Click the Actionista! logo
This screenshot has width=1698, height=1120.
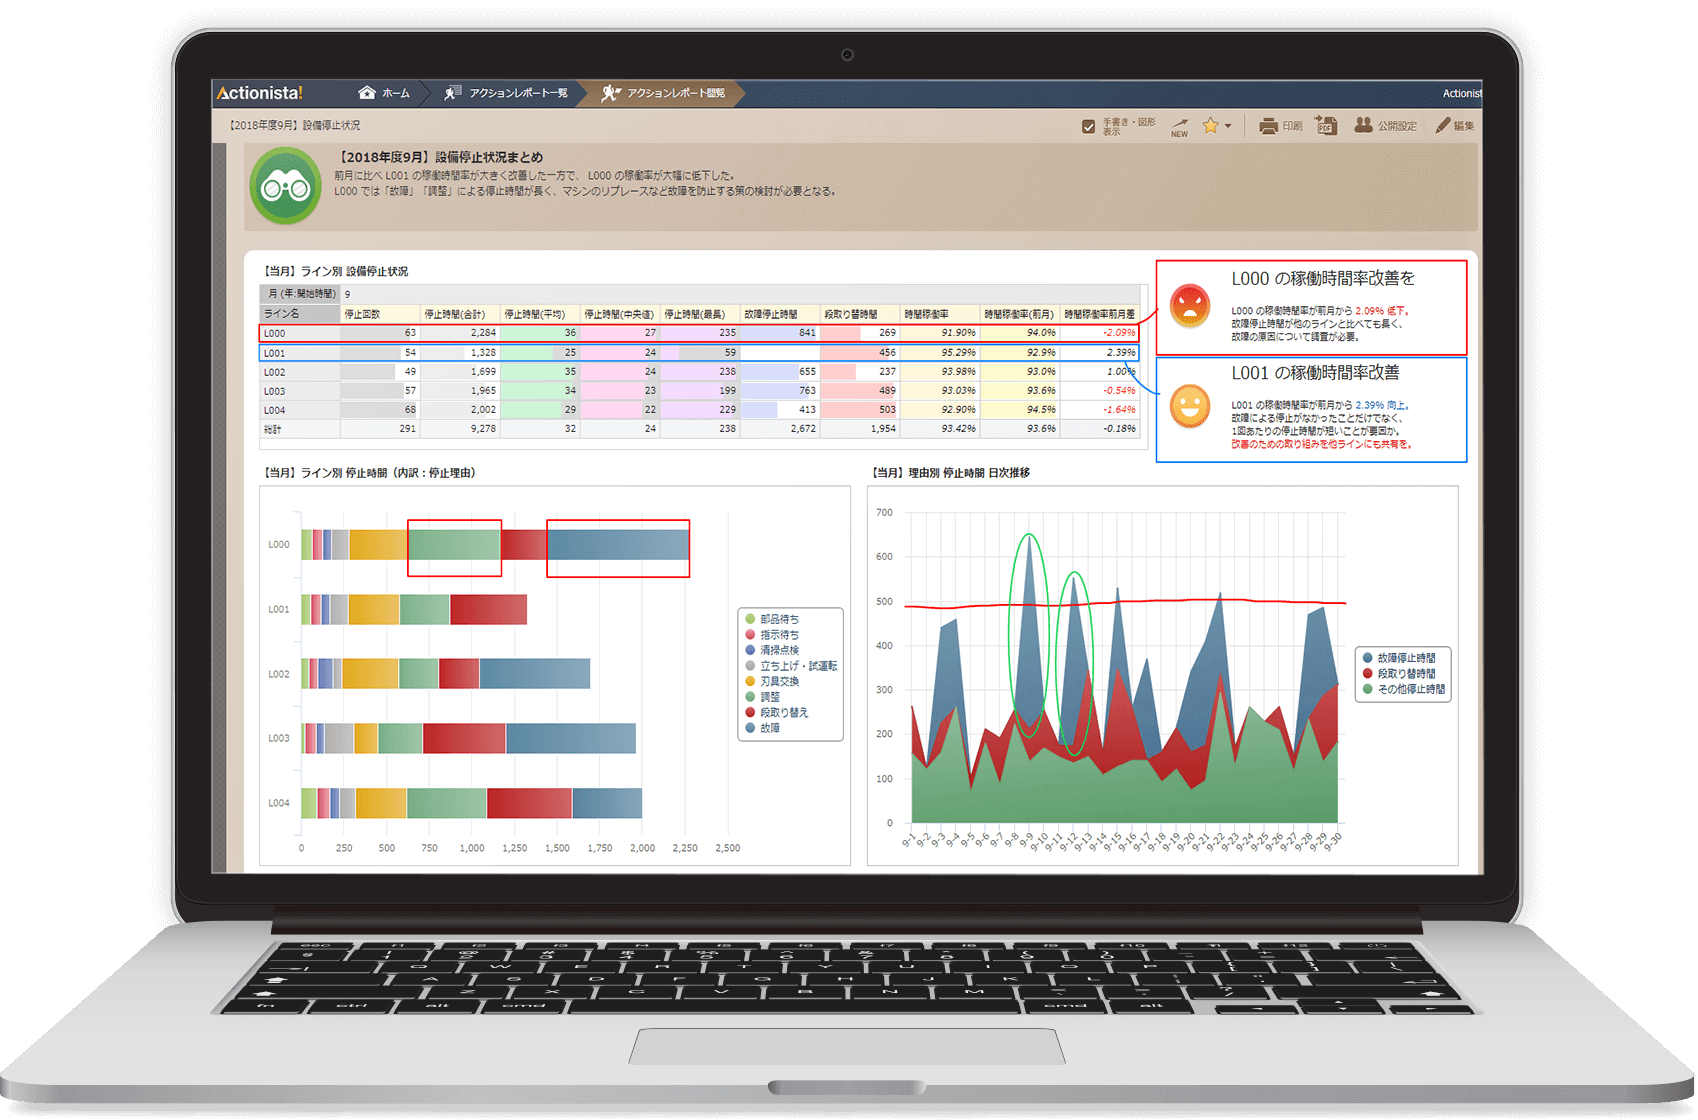260,93
